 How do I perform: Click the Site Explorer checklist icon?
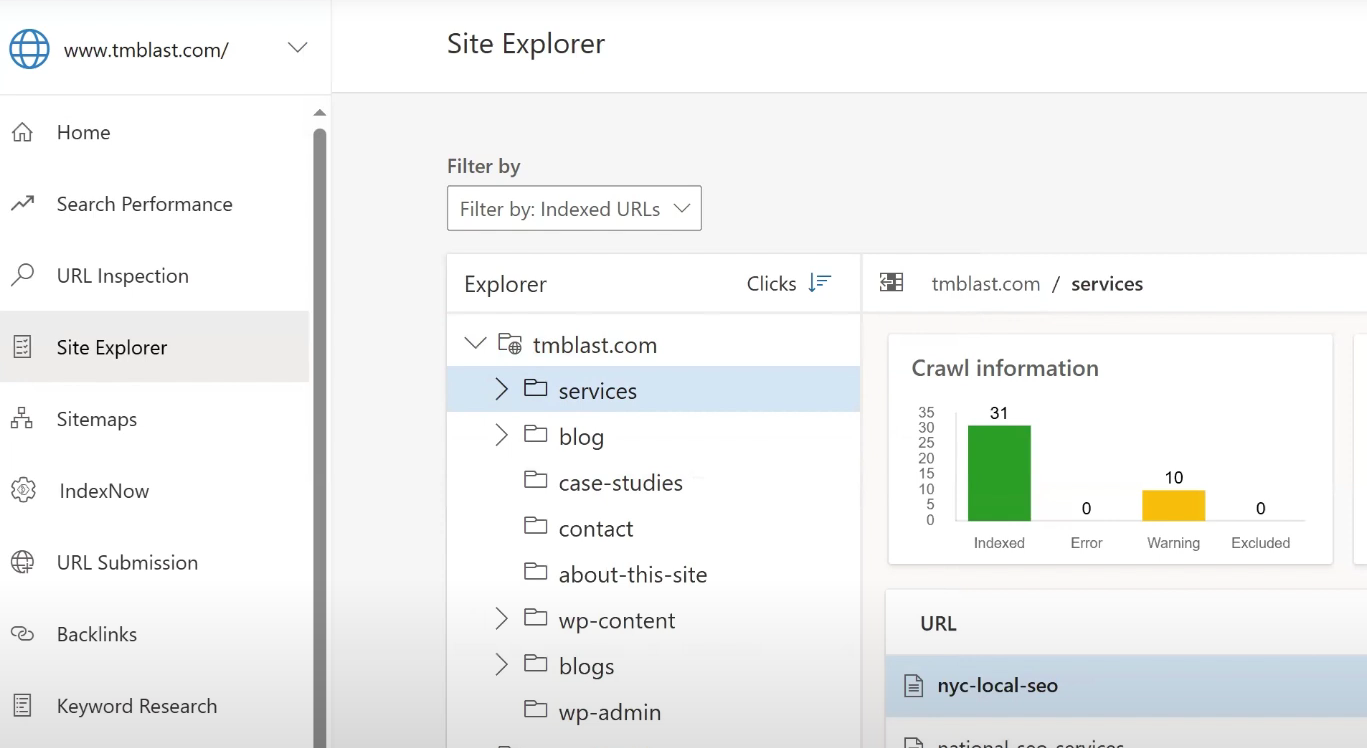coord(22,347)
